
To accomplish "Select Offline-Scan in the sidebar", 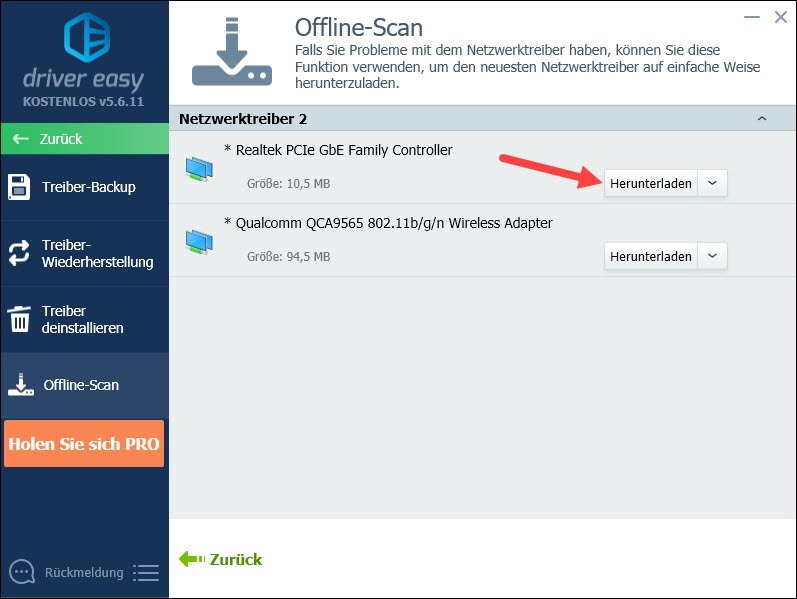I will (x=85, y=385).
